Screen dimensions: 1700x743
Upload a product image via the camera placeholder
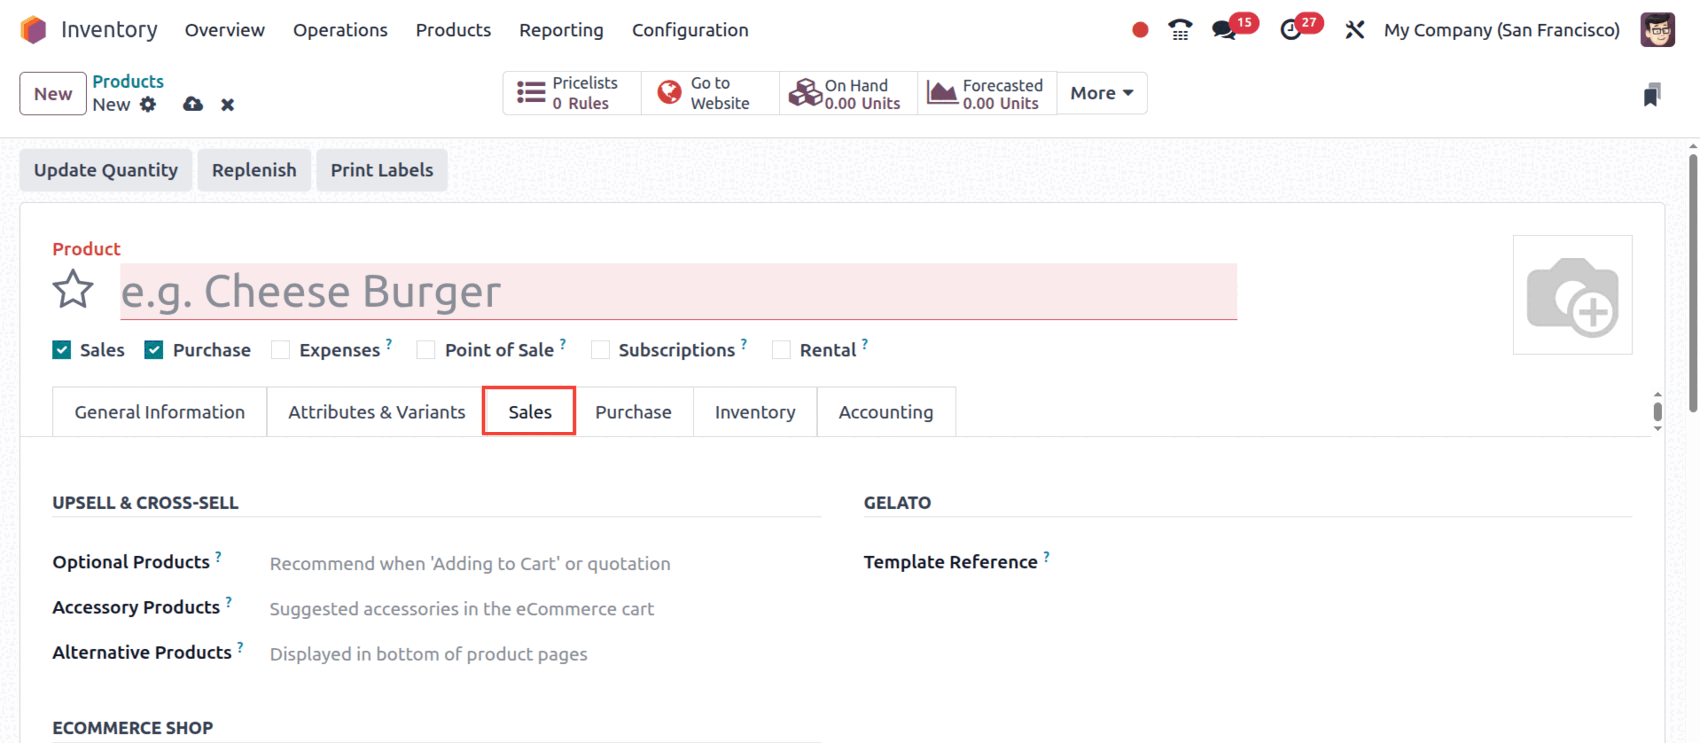tap(1572, 295)
